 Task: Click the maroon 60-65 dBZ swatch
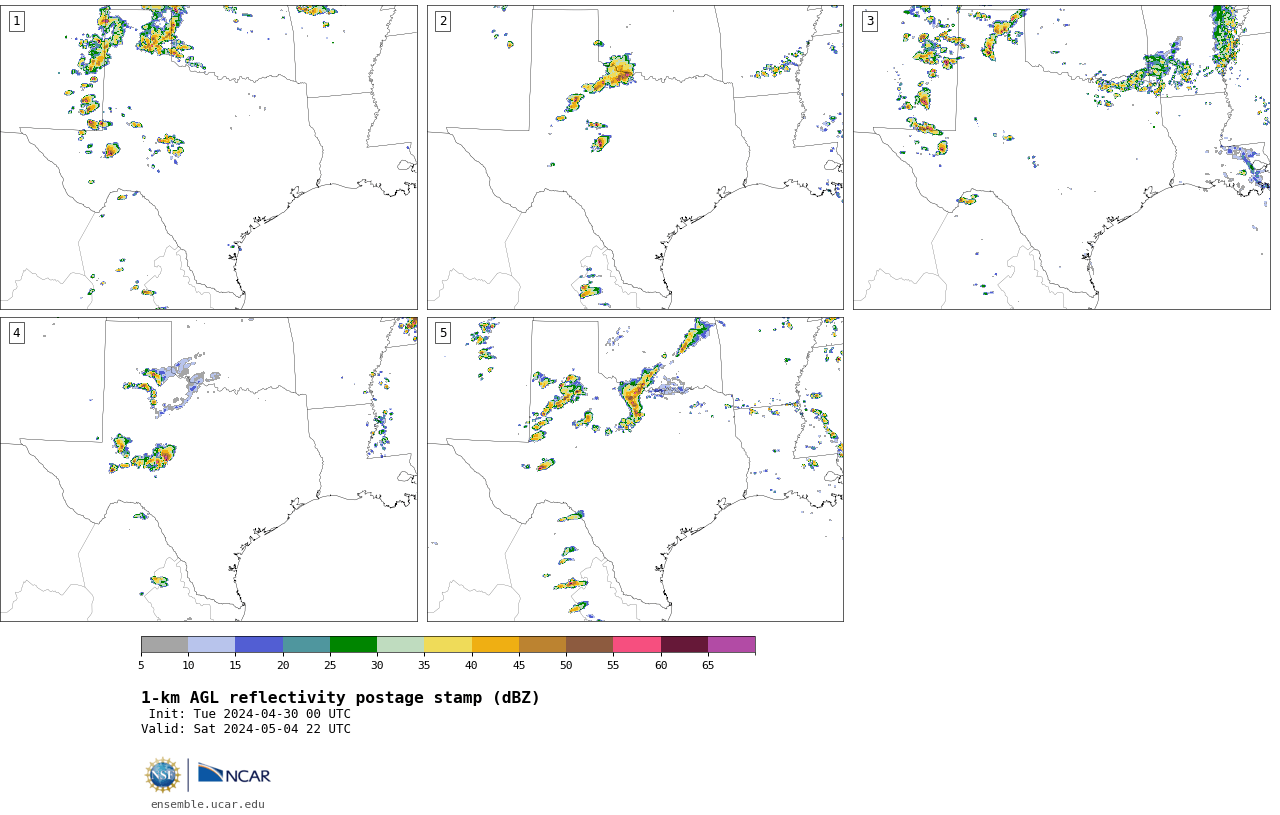[684, 644]
